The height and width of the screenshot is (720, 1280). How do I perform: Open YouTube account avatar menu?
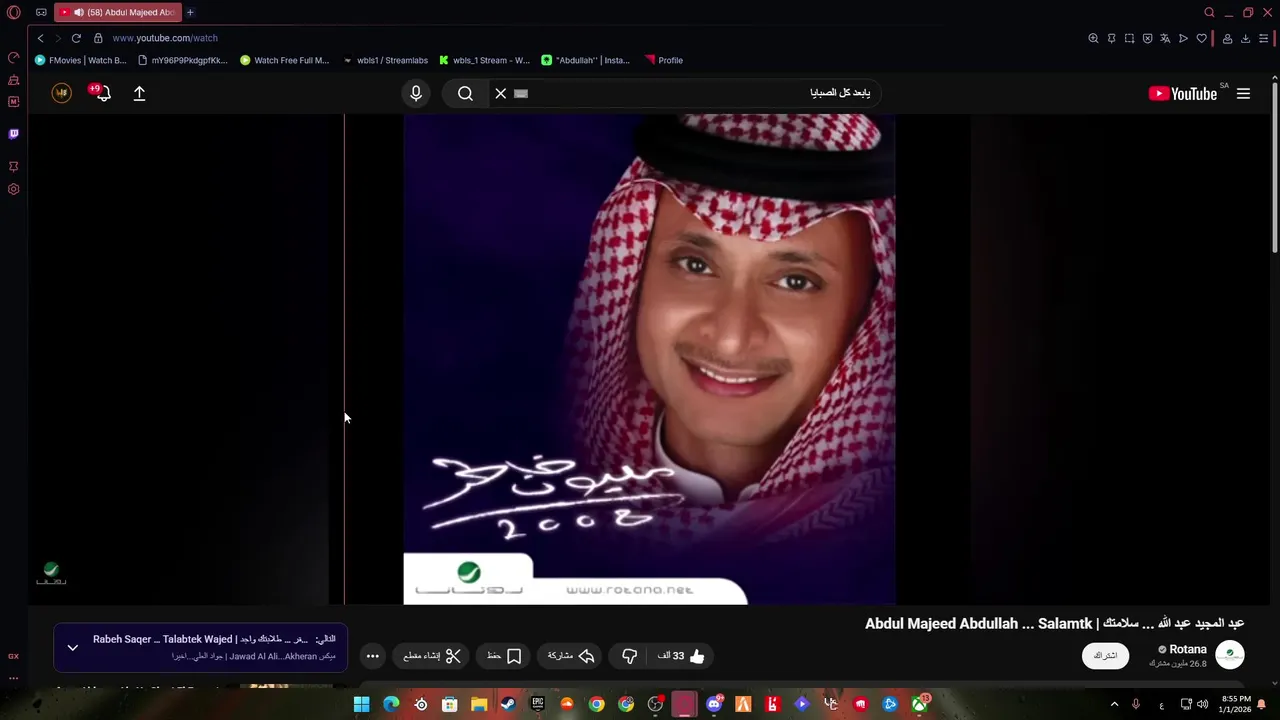click(62, 93)
